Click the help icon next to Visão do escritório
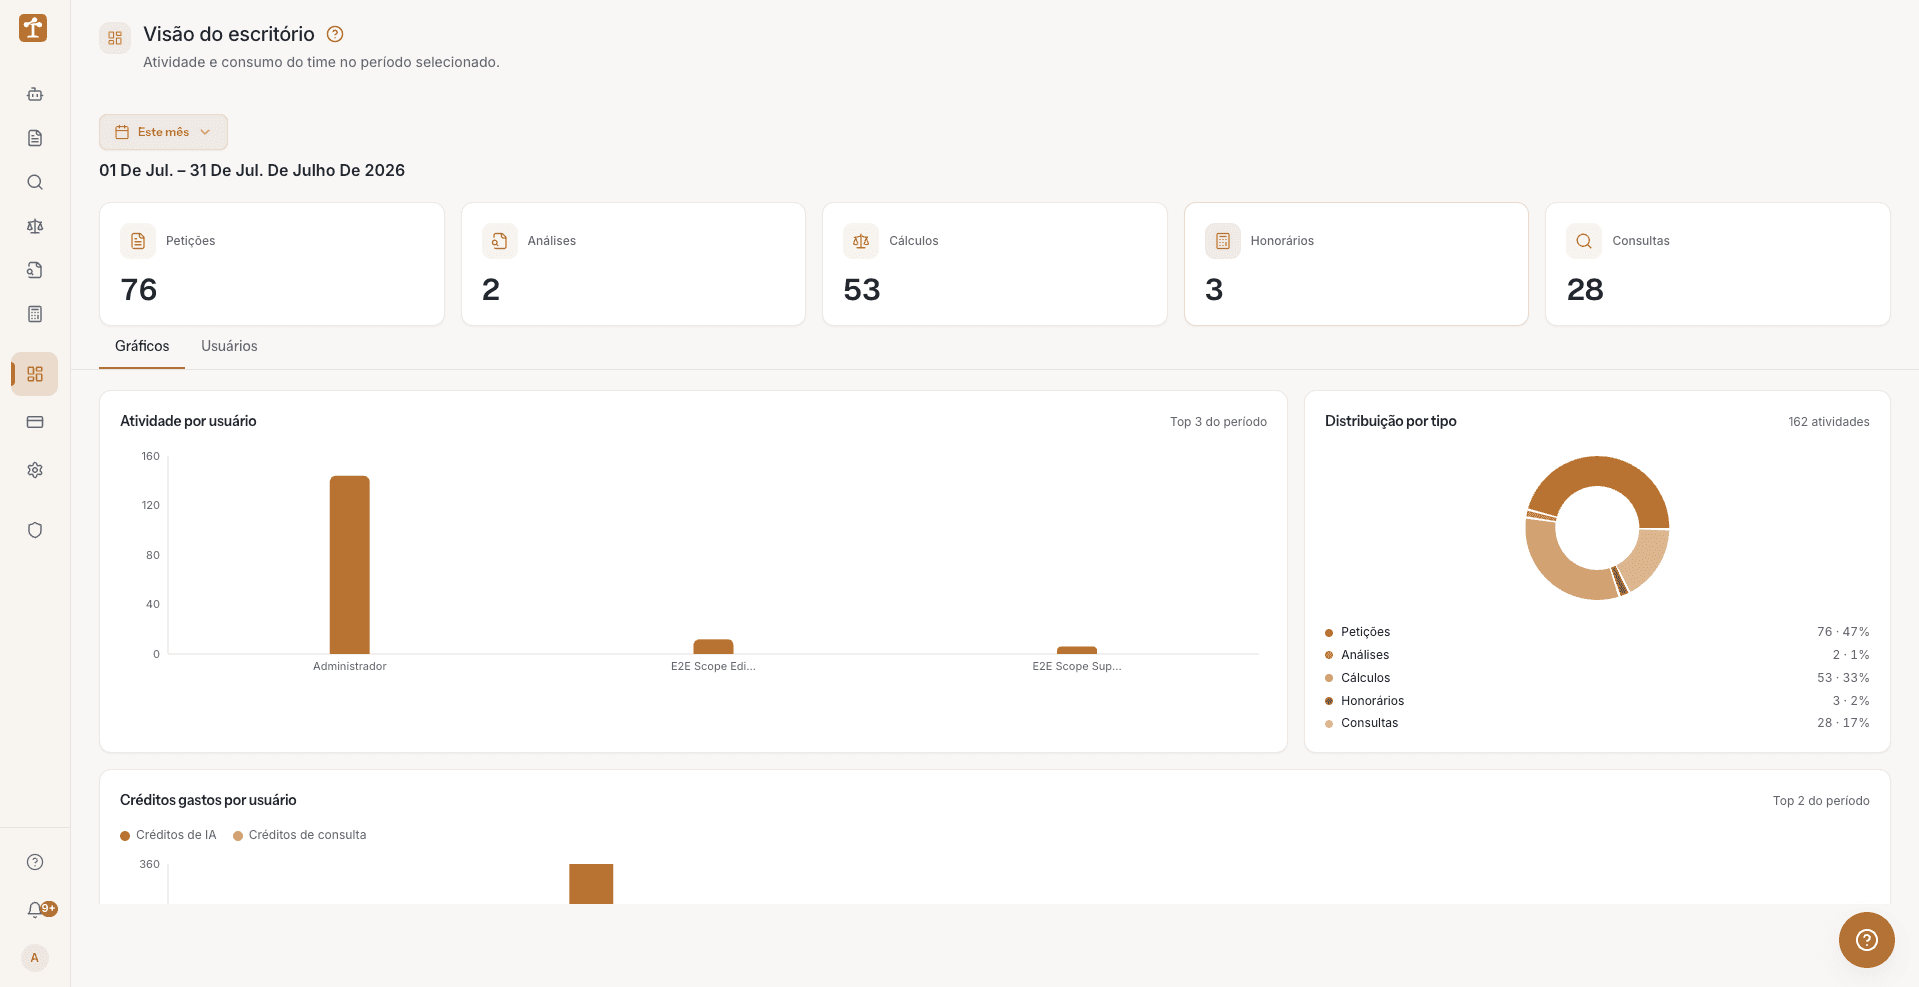1919x987 pixels. coord(336,34)
